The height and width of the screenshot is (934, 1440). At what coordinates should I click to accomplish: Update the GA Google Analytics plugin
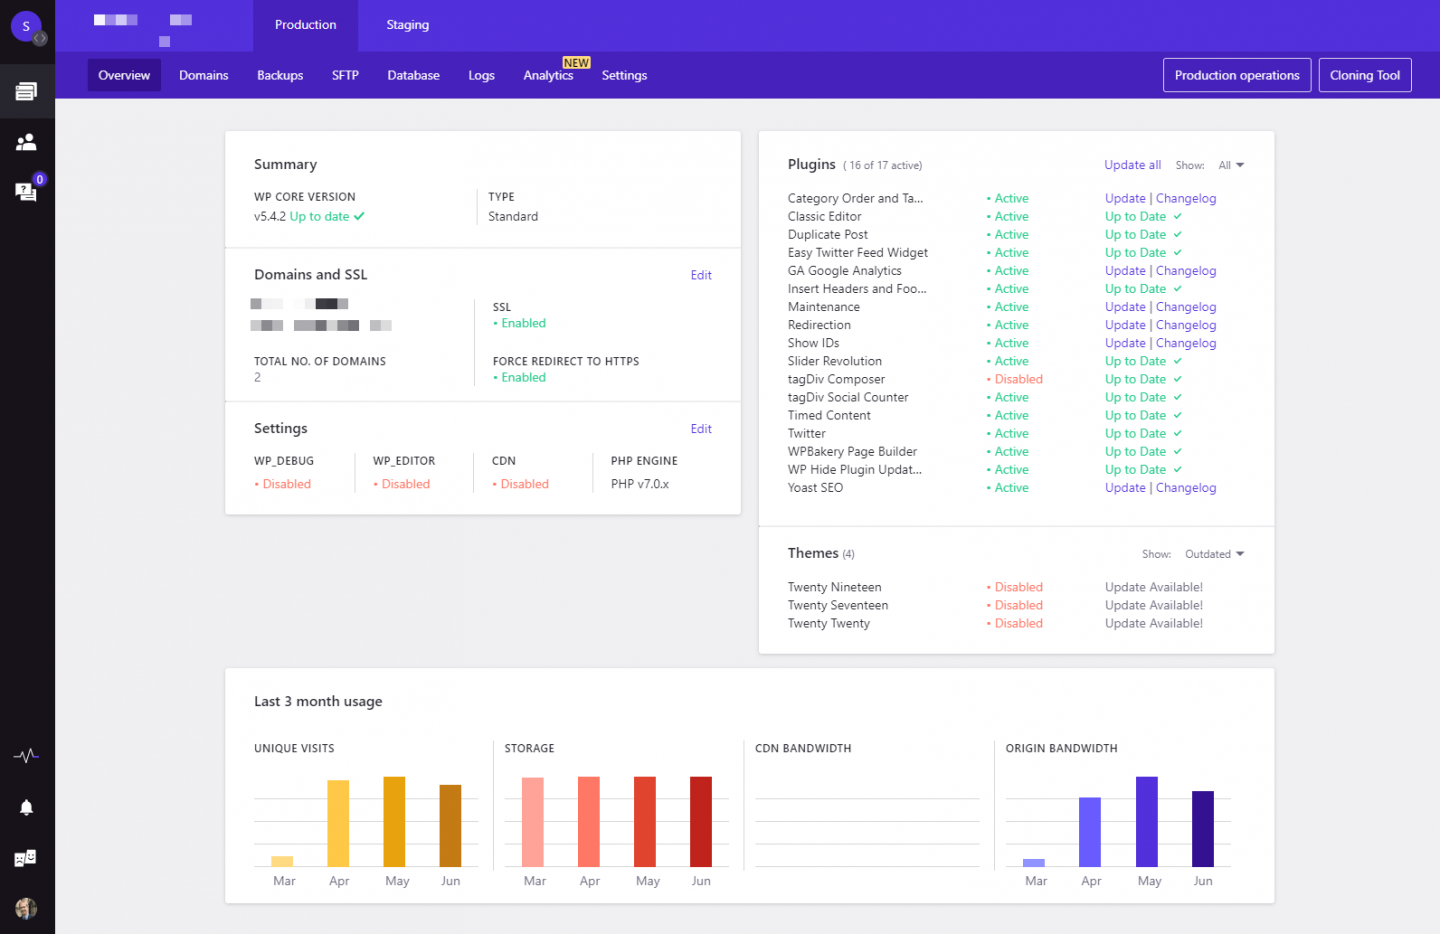click(x=1125, y=271)
